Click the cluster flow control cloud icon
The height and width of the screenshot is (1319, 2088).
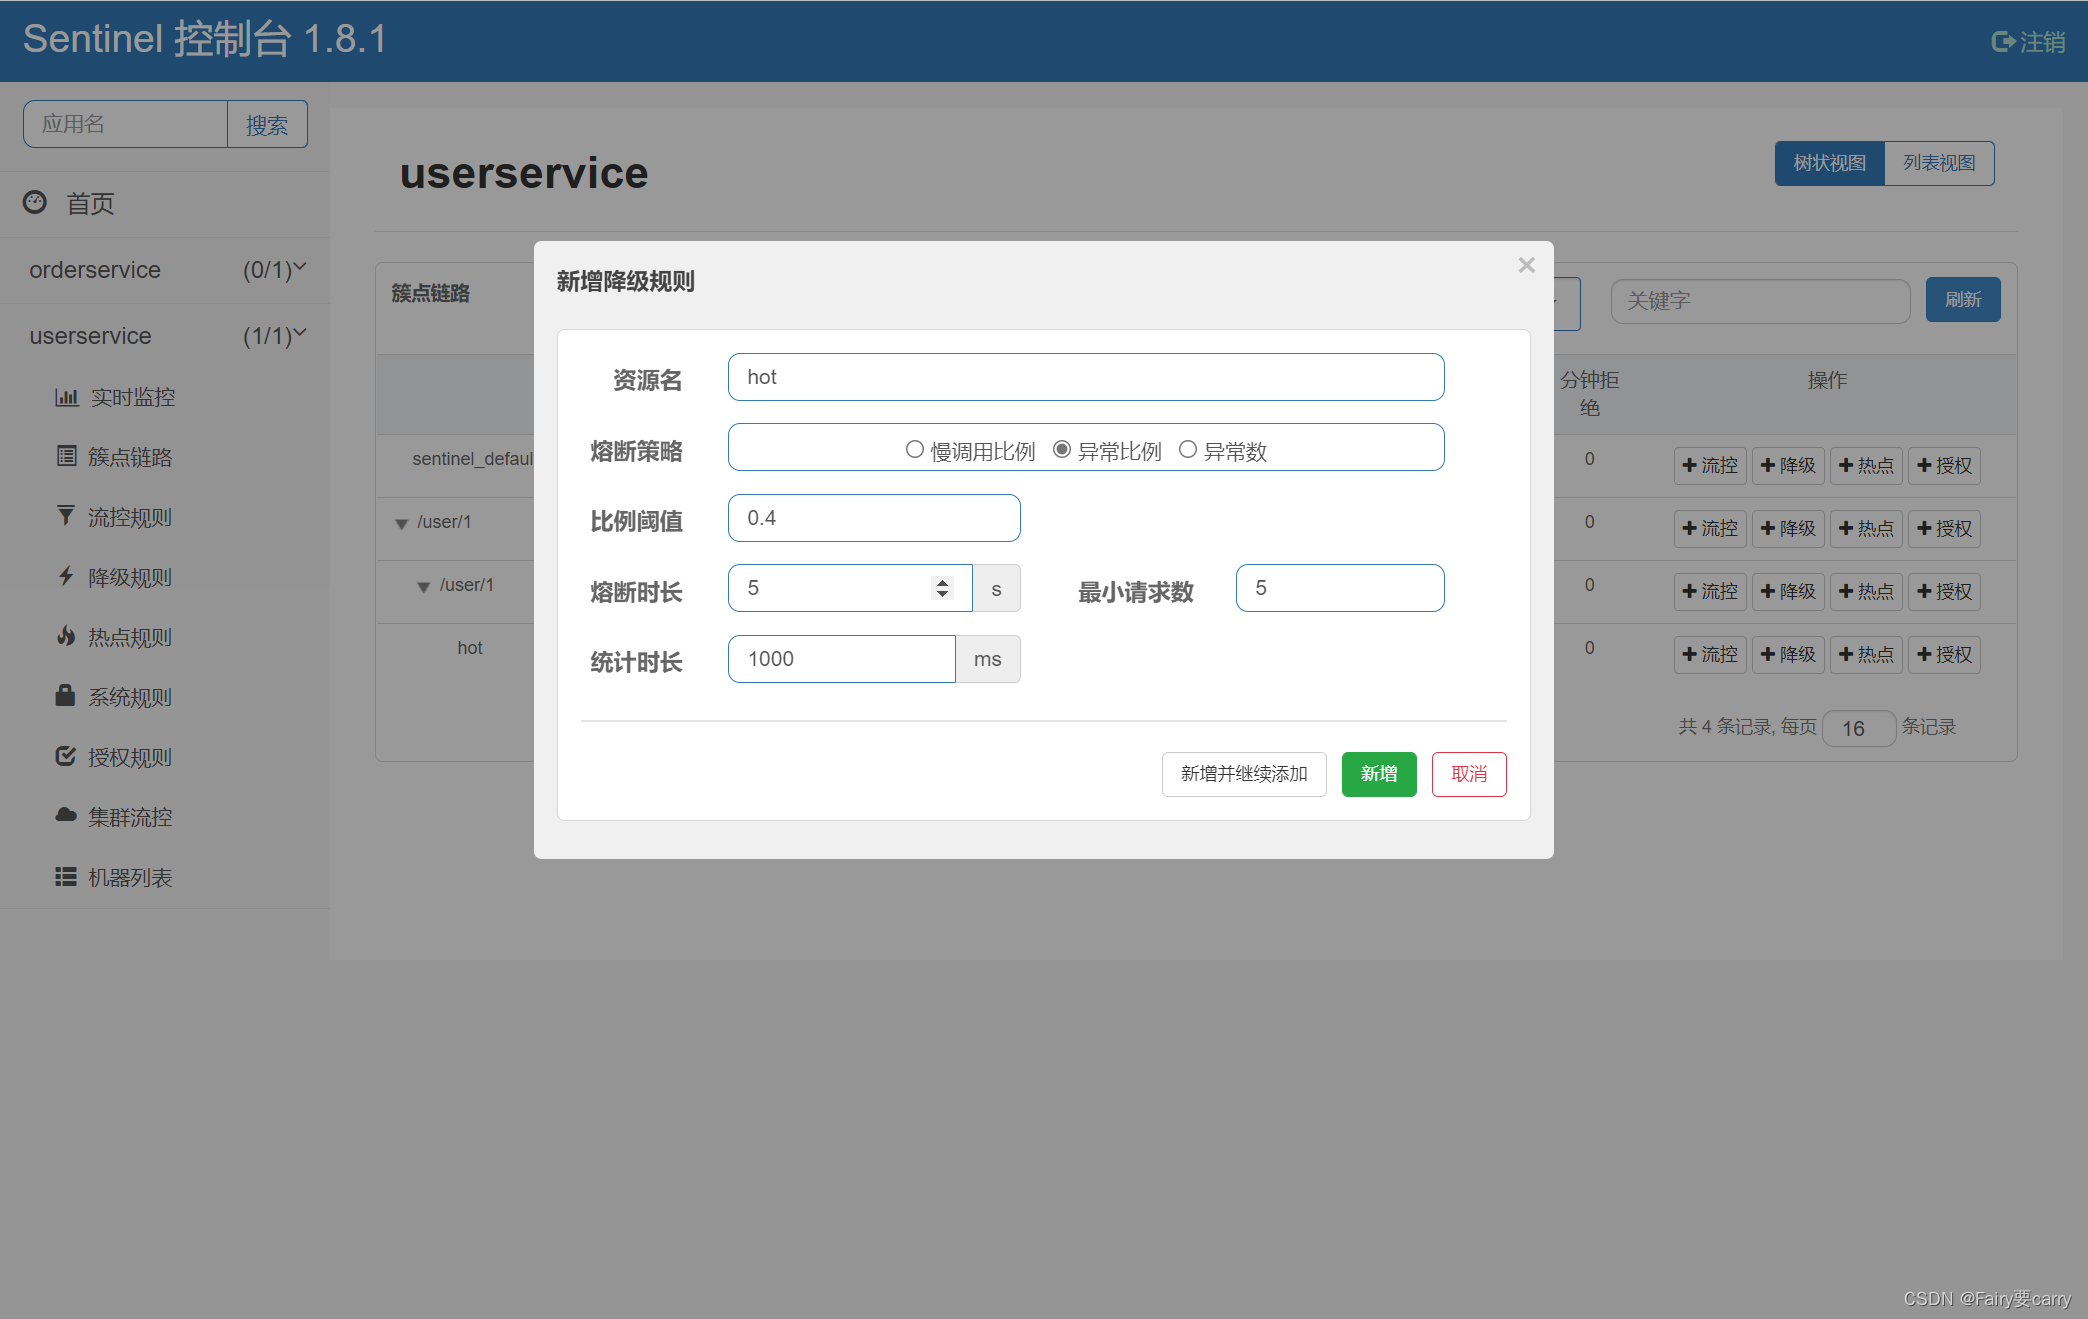point(66,816)
